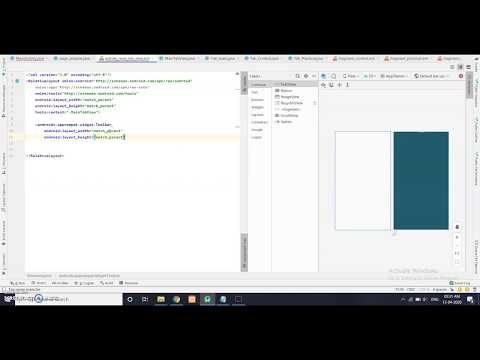Select the Layouts palette category

(257, 115)
